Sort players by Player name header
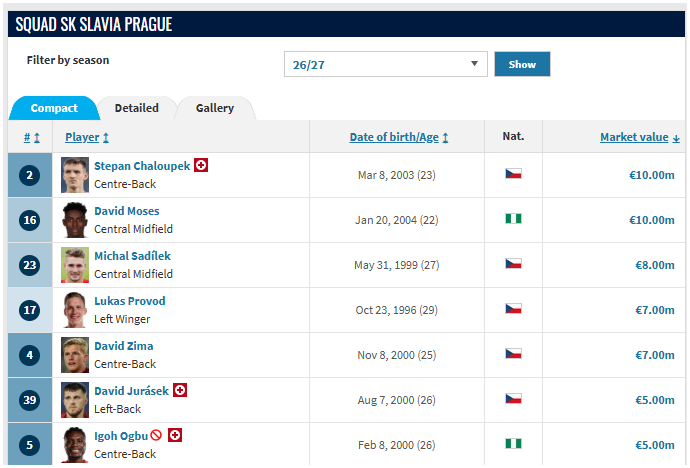The width and height of the screenshot is (690, 468). pyautogui.click(x=87, y=137)
